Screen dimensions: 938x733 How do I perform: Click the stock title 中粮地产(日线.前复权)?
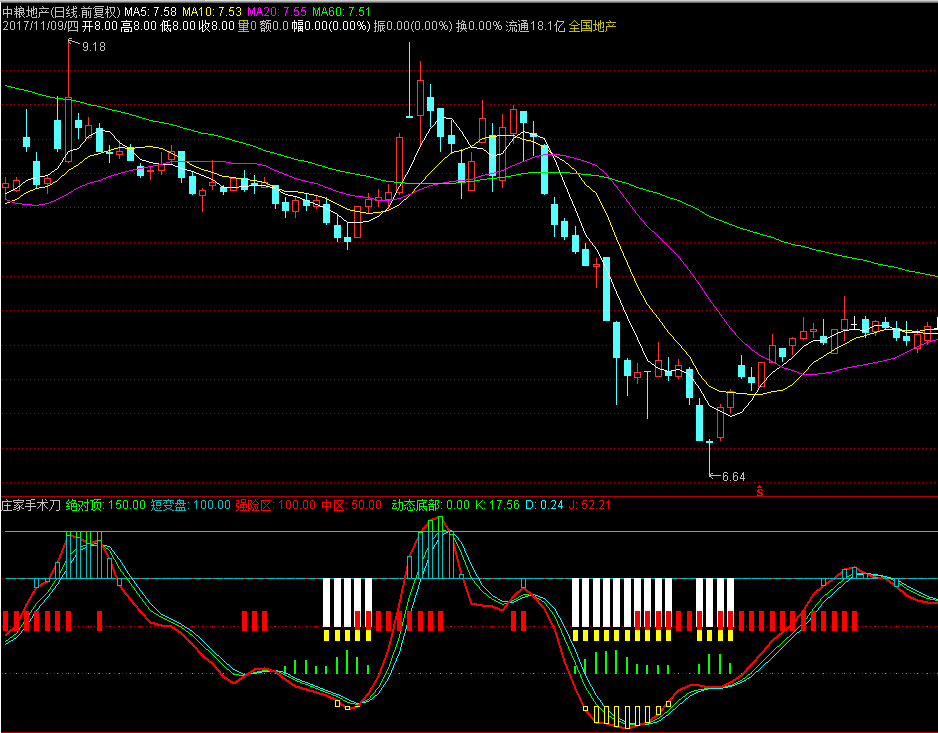coord(61,11)
